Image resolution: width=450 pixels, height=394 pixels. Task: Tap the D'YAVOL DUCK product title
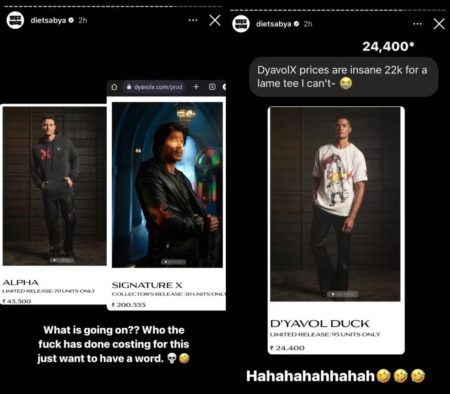coord(320,324)
